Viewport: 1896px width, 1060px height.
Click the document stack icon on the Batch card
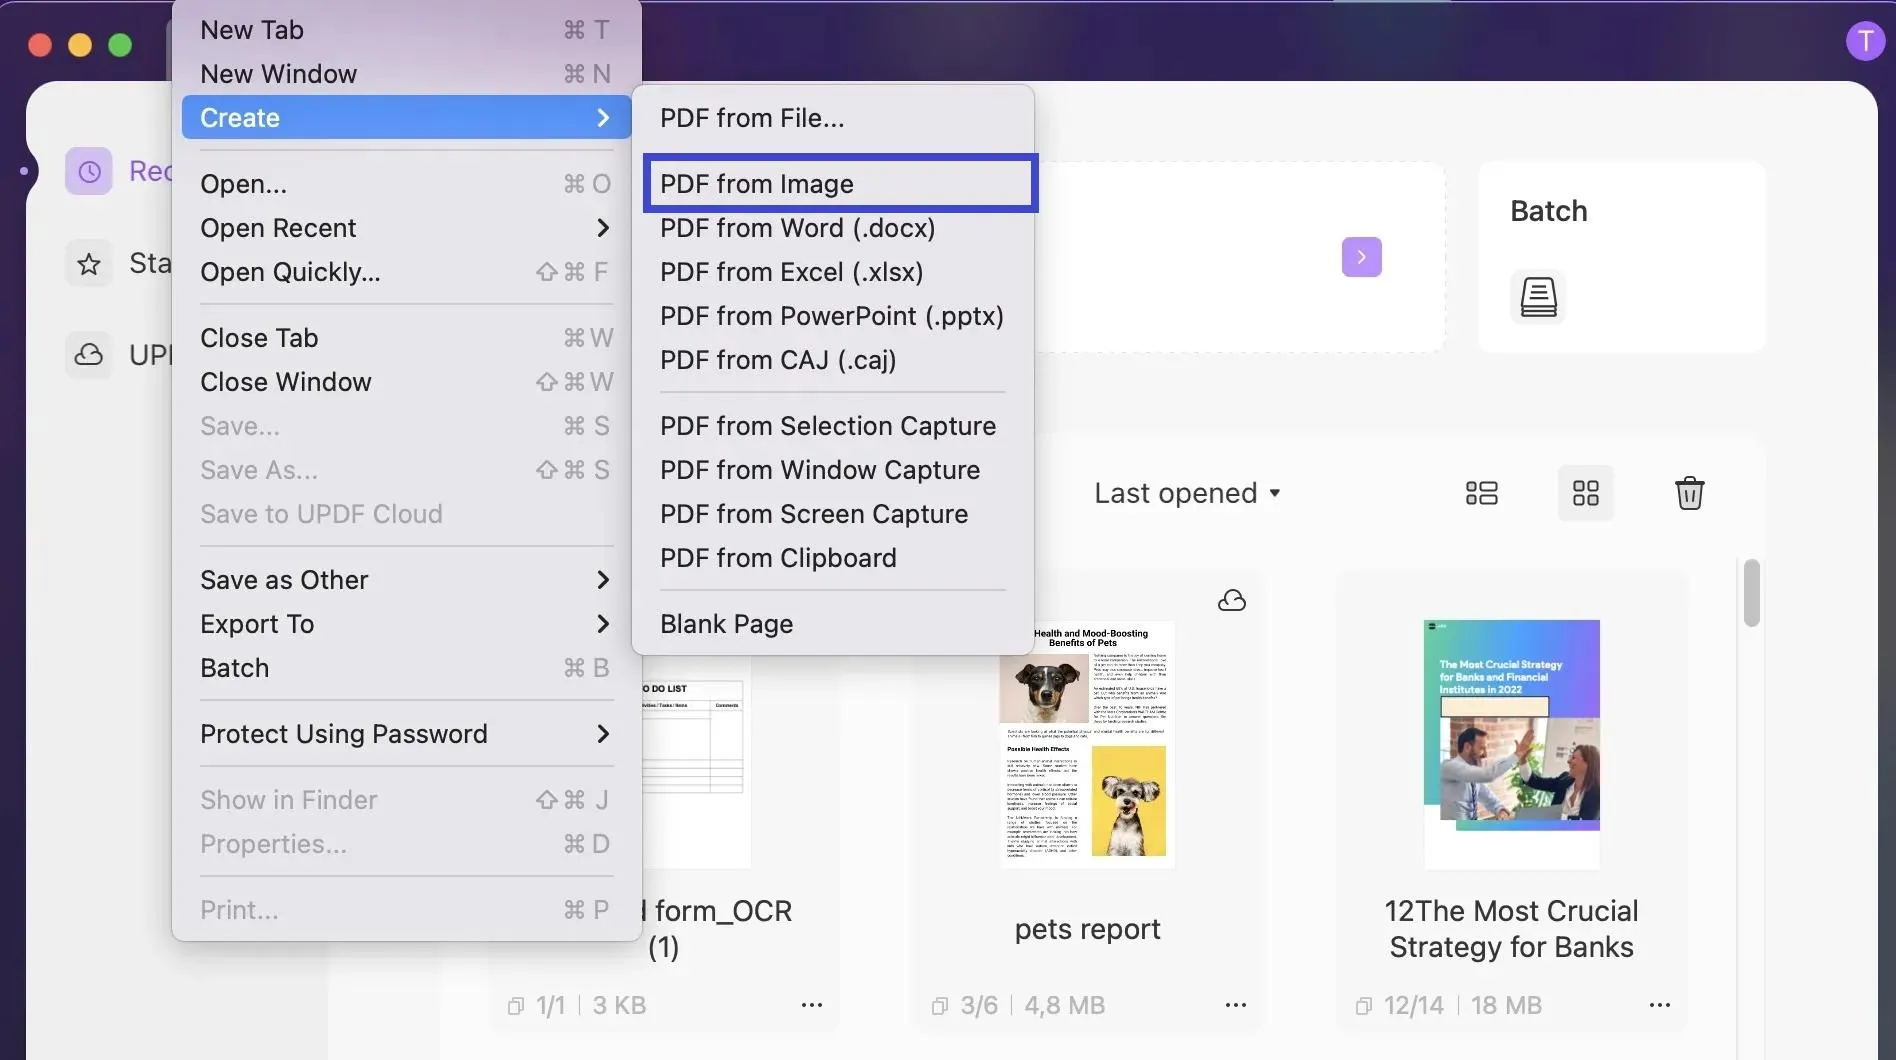pyautogui.click(x=1538, y=296)
